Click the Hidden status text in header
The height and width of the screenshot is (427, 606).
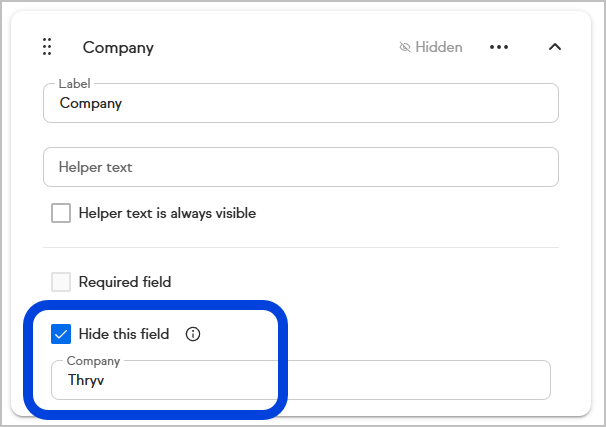439,47
